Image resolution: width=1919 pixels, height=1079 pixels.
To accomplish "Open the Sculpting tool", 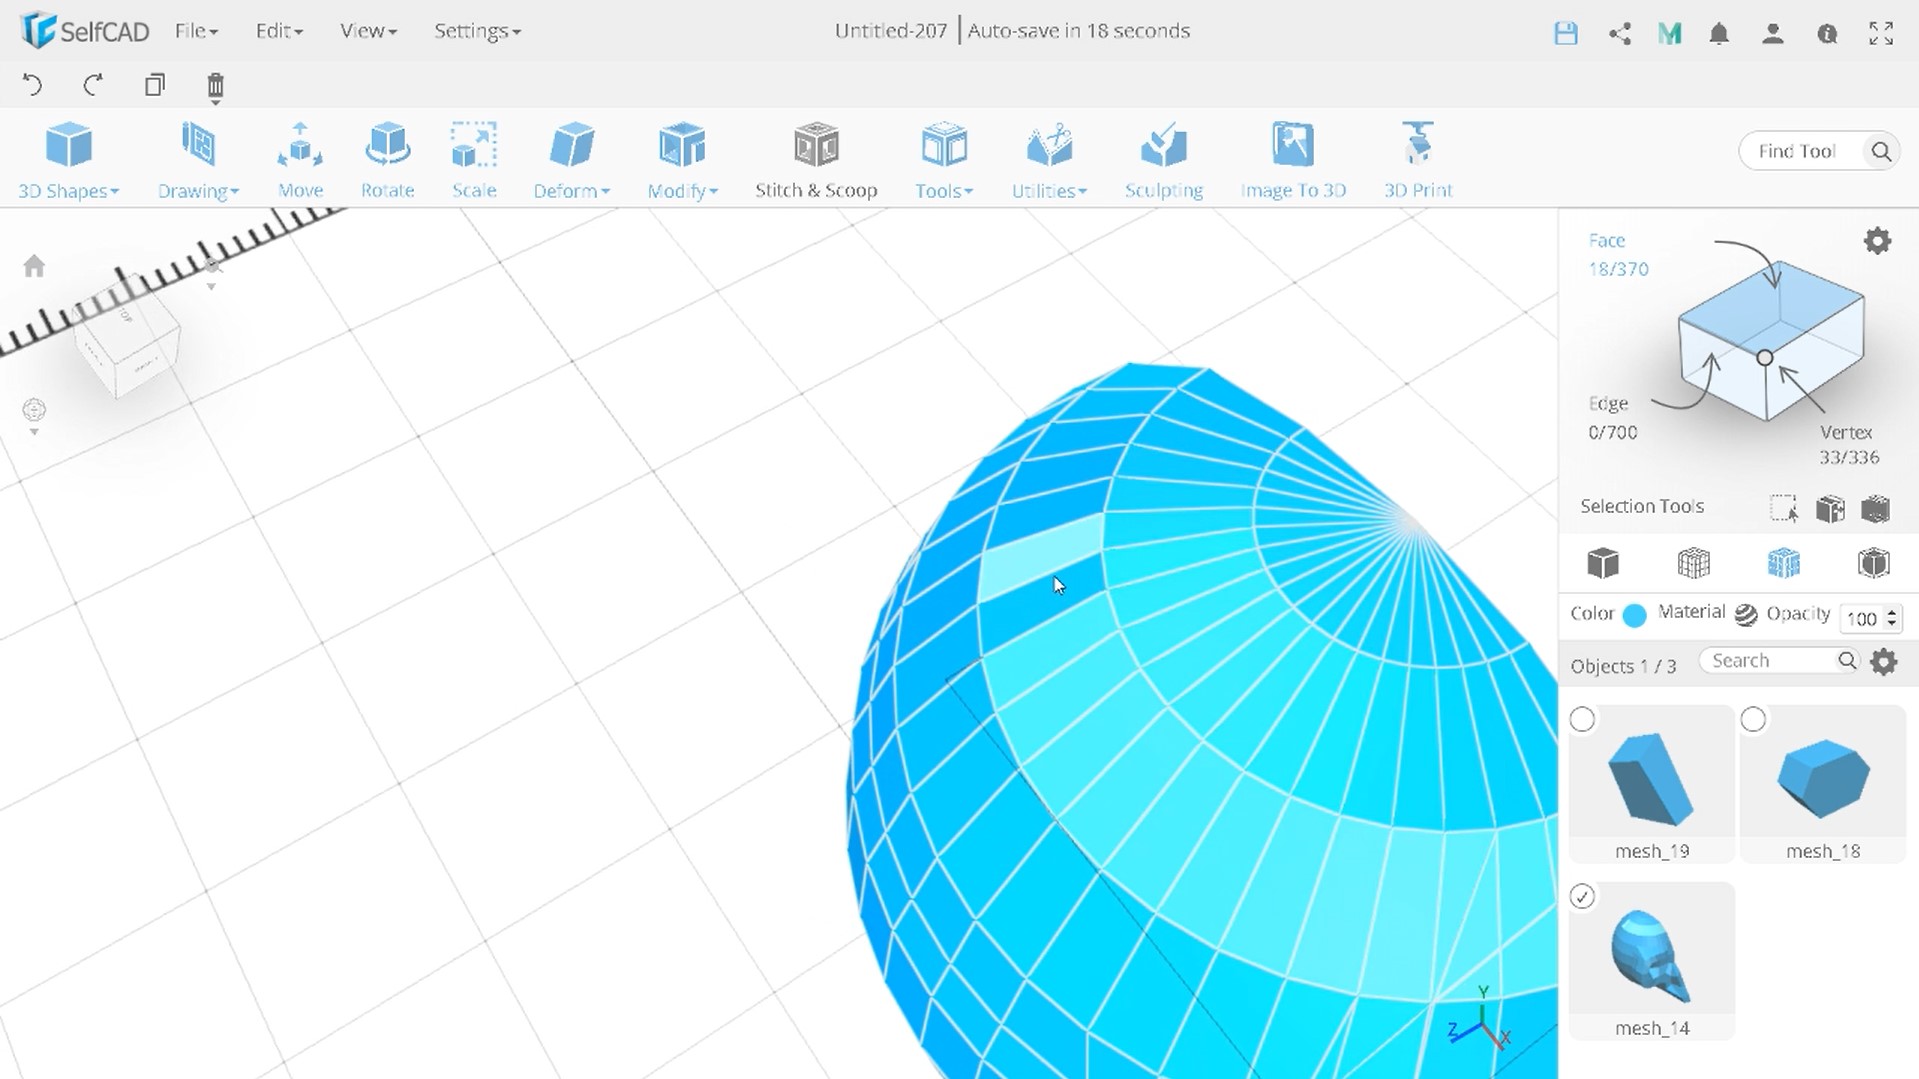I will click(x=1164, y=160).
